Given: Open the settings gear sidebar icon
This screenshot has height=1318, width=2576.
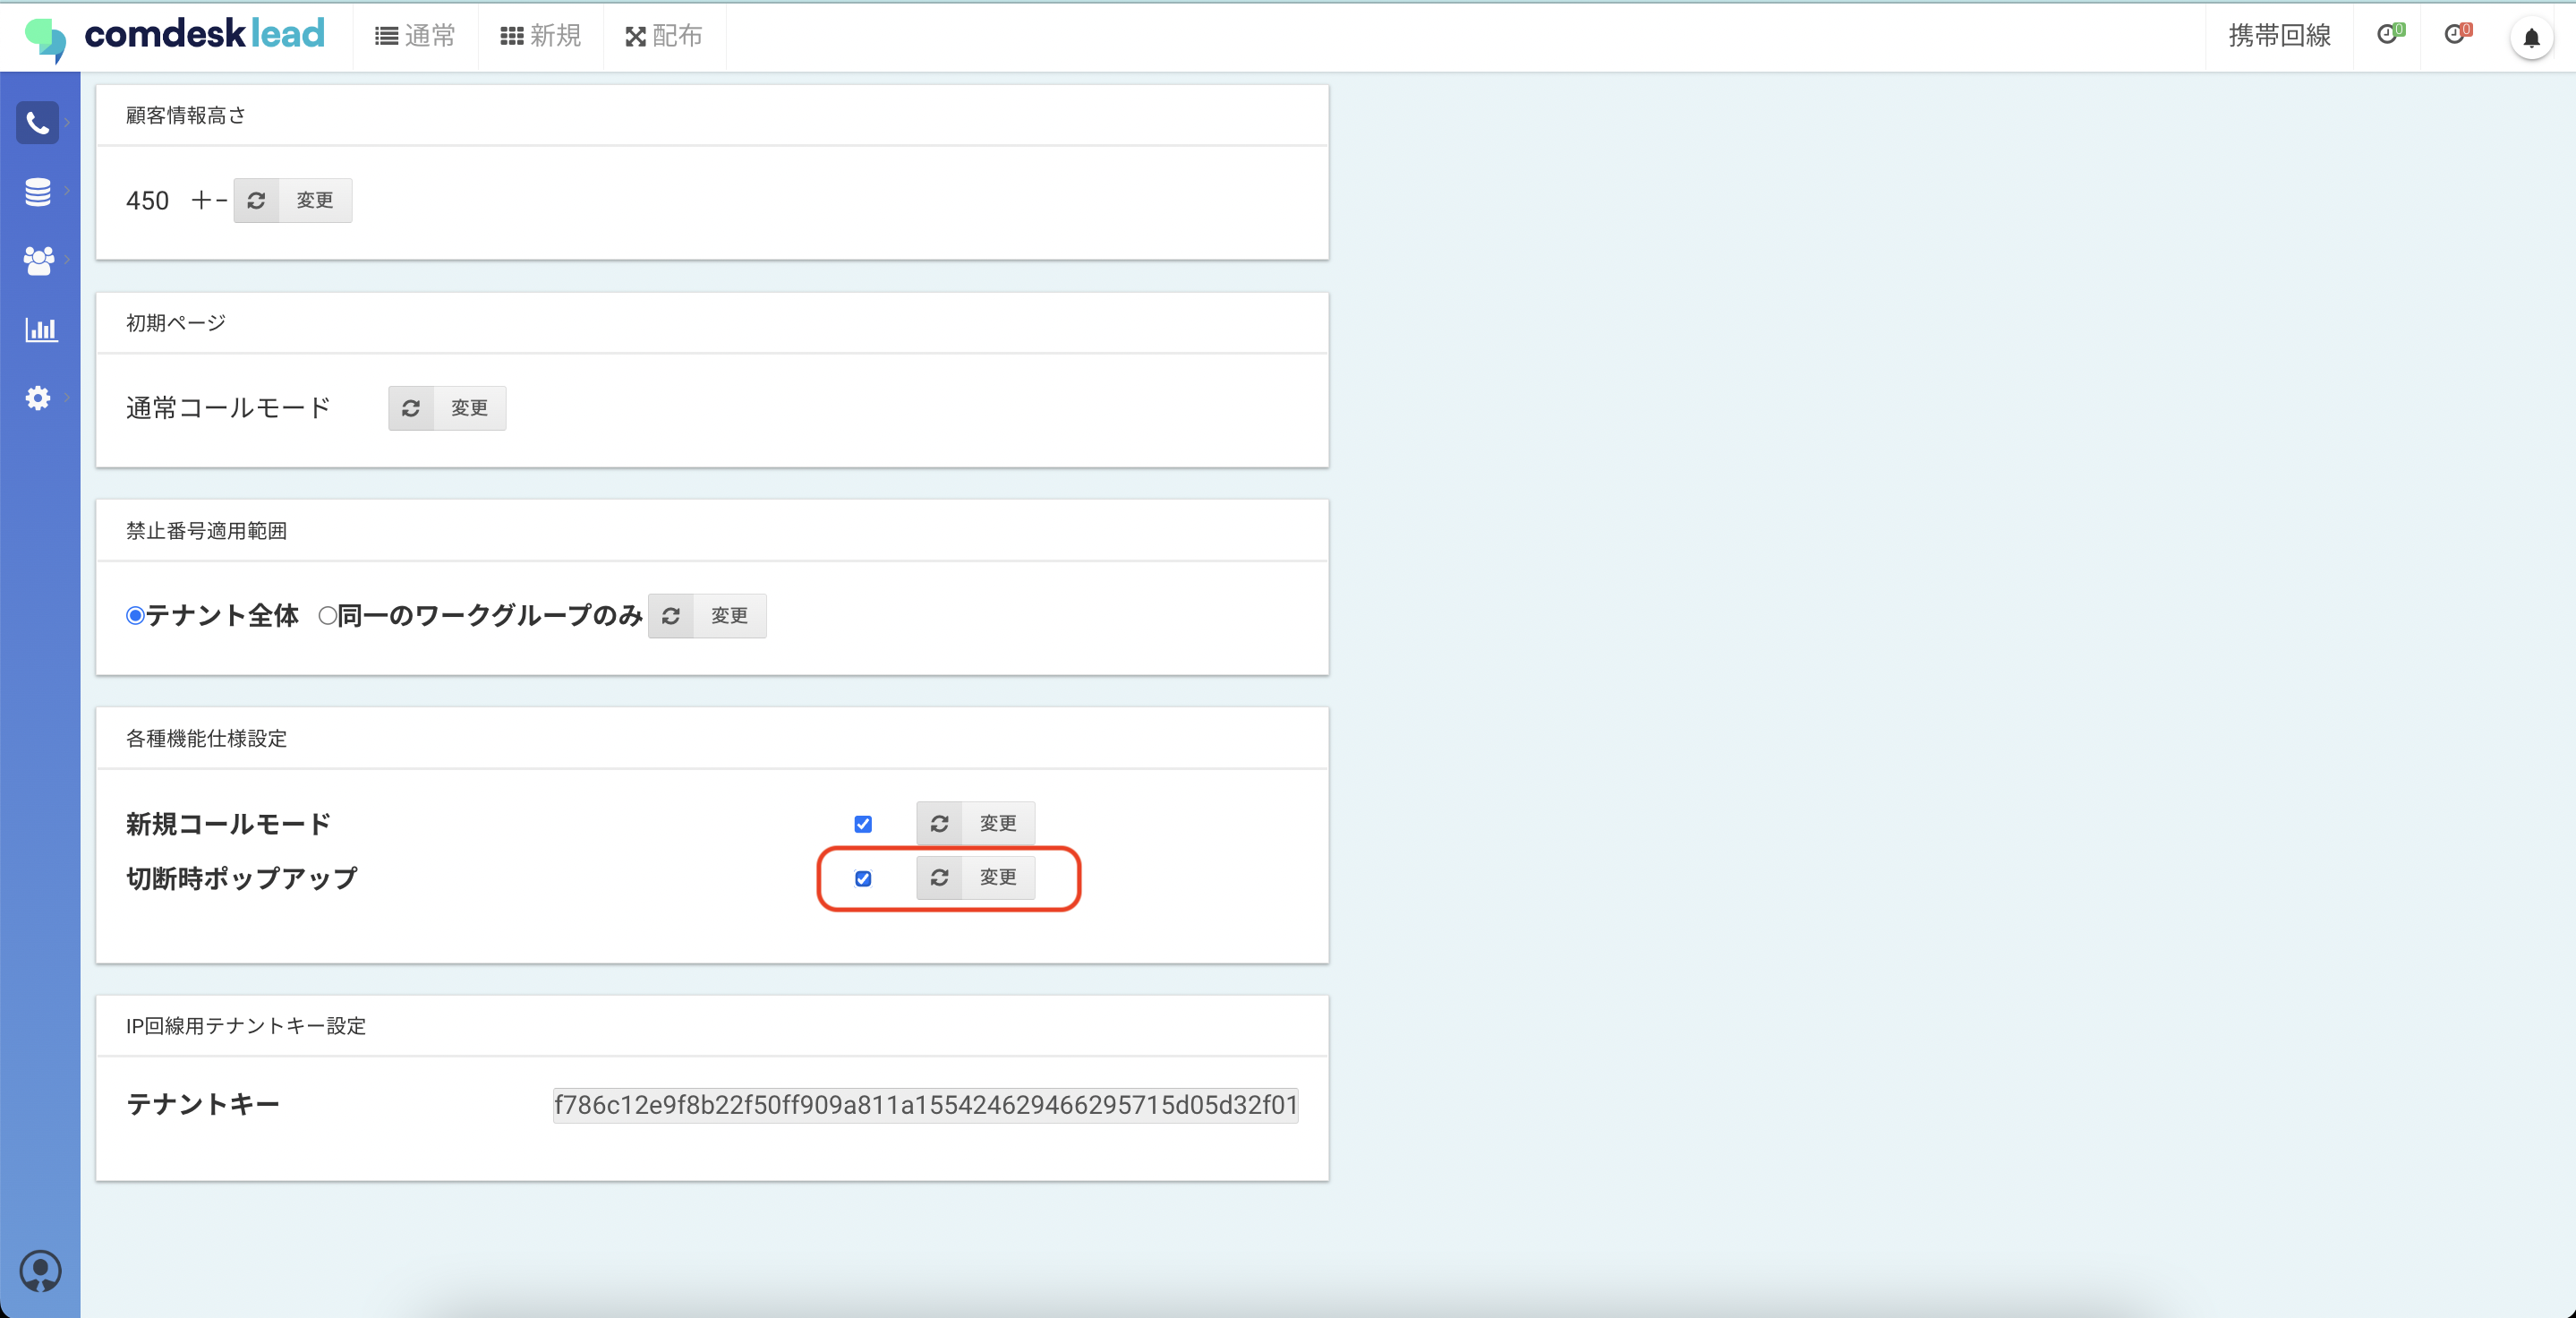Looking at the screenshot, I should tap(38, 397).
